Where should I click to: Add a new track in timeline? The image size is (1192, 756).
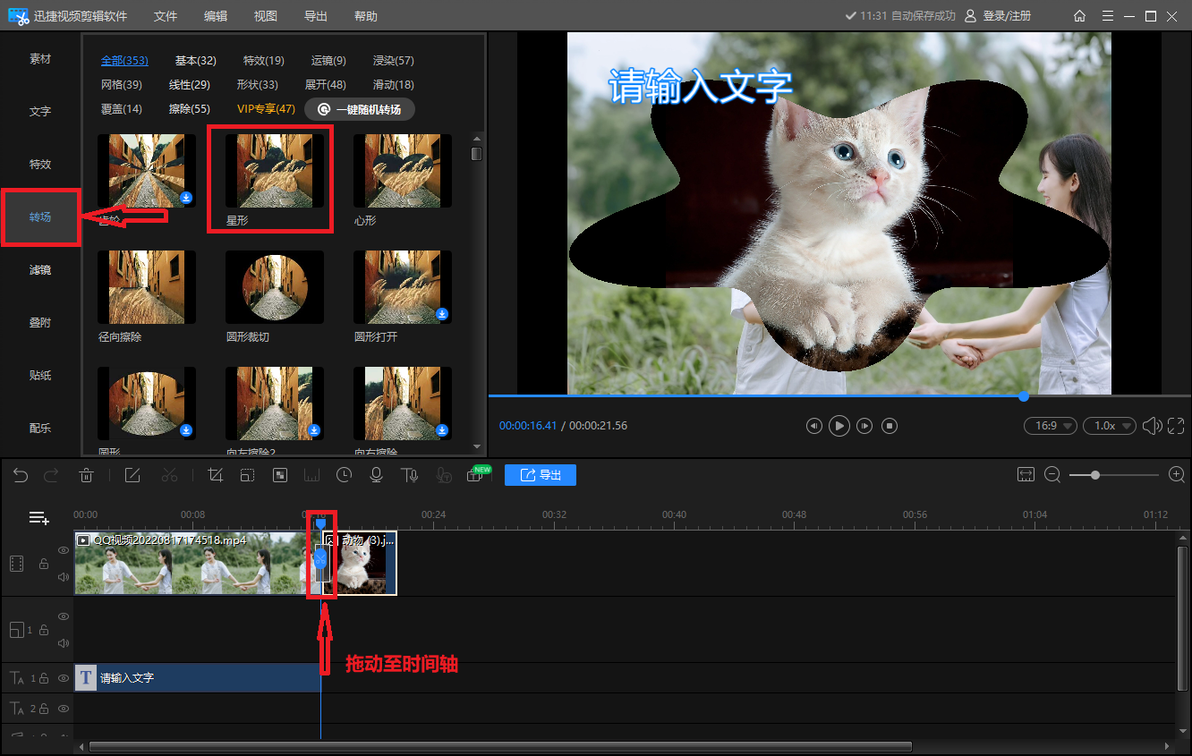39,518
